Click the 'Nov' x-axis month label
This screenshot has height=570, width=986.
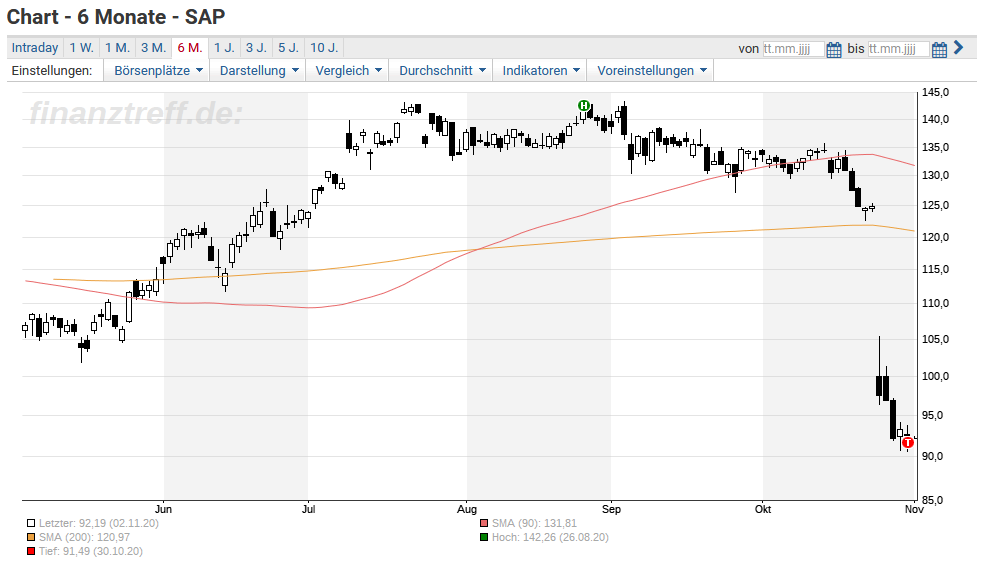(914, 509)
